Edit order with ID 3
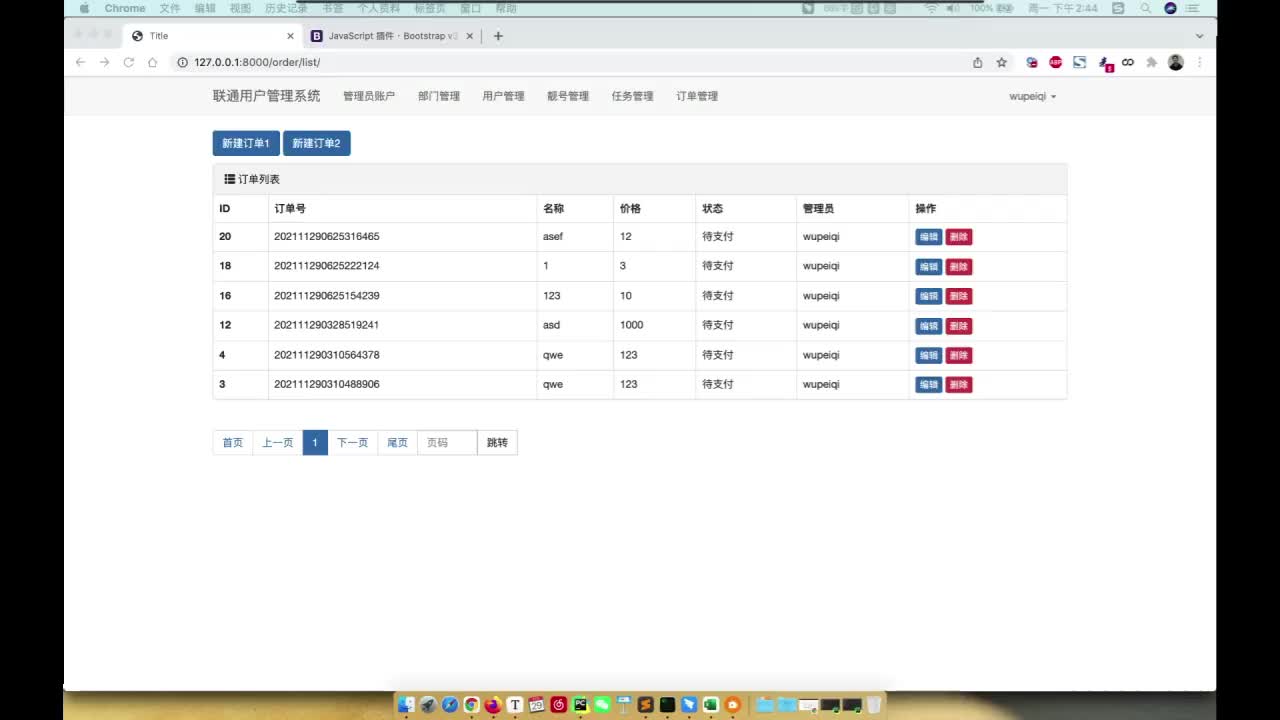The image size is (1280, 720). pos(929,385)
